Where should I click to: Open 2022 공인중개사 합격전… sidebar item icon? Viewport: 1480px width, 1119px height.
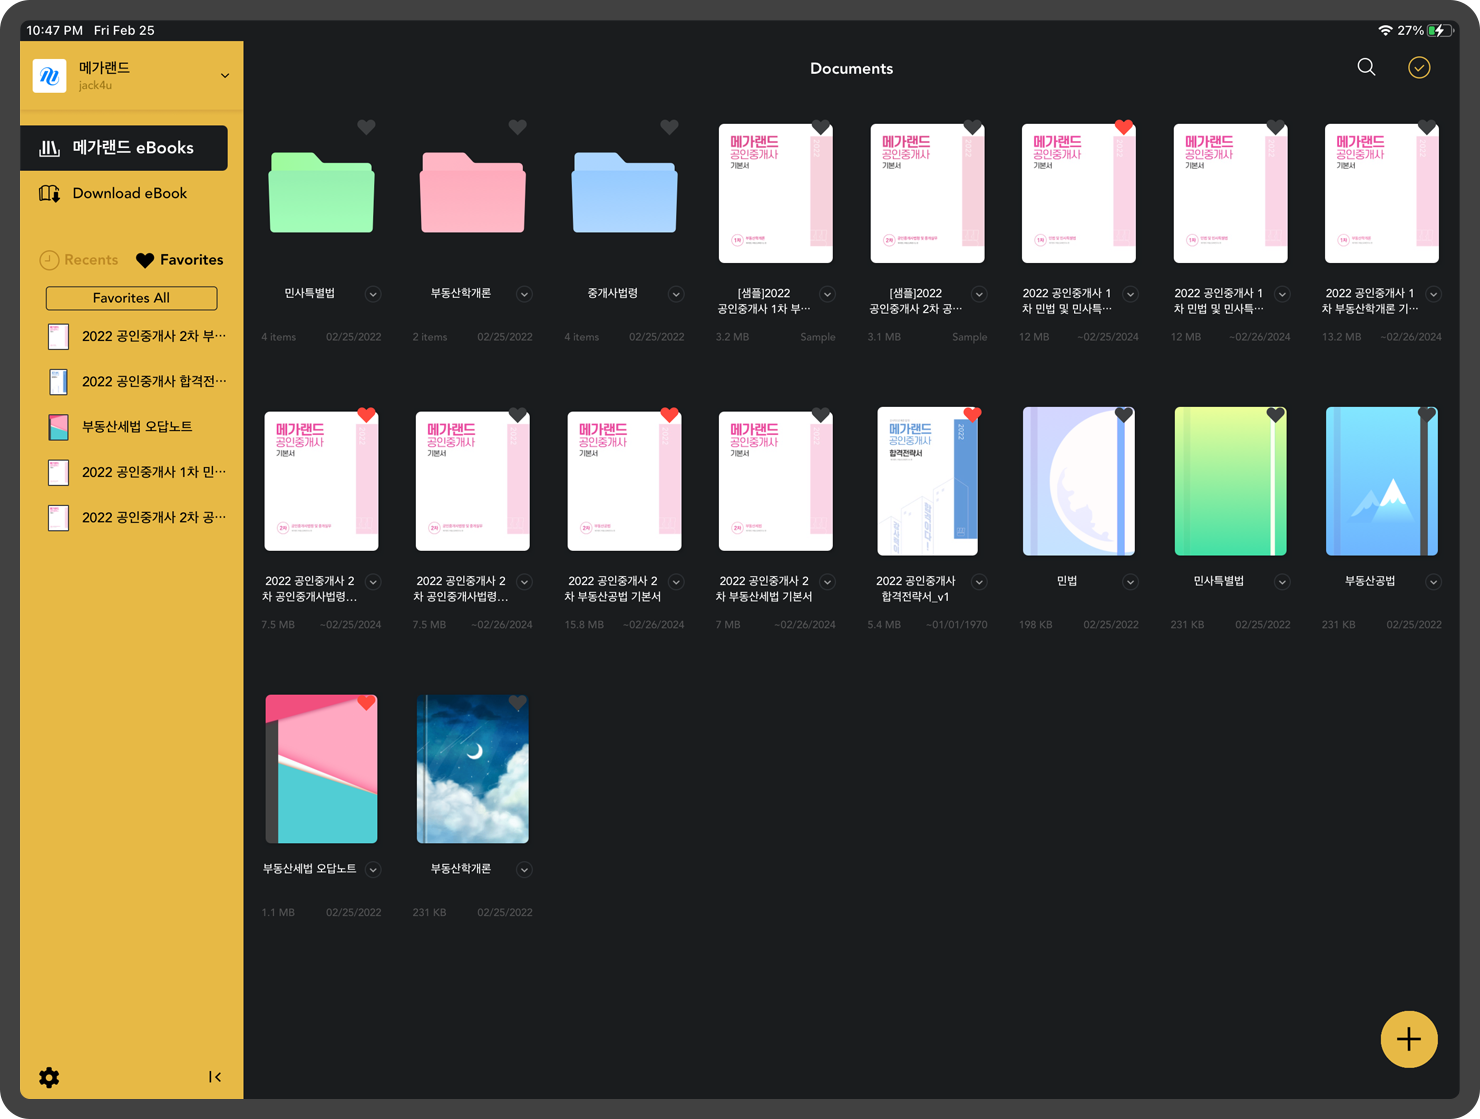coord(59,381)
